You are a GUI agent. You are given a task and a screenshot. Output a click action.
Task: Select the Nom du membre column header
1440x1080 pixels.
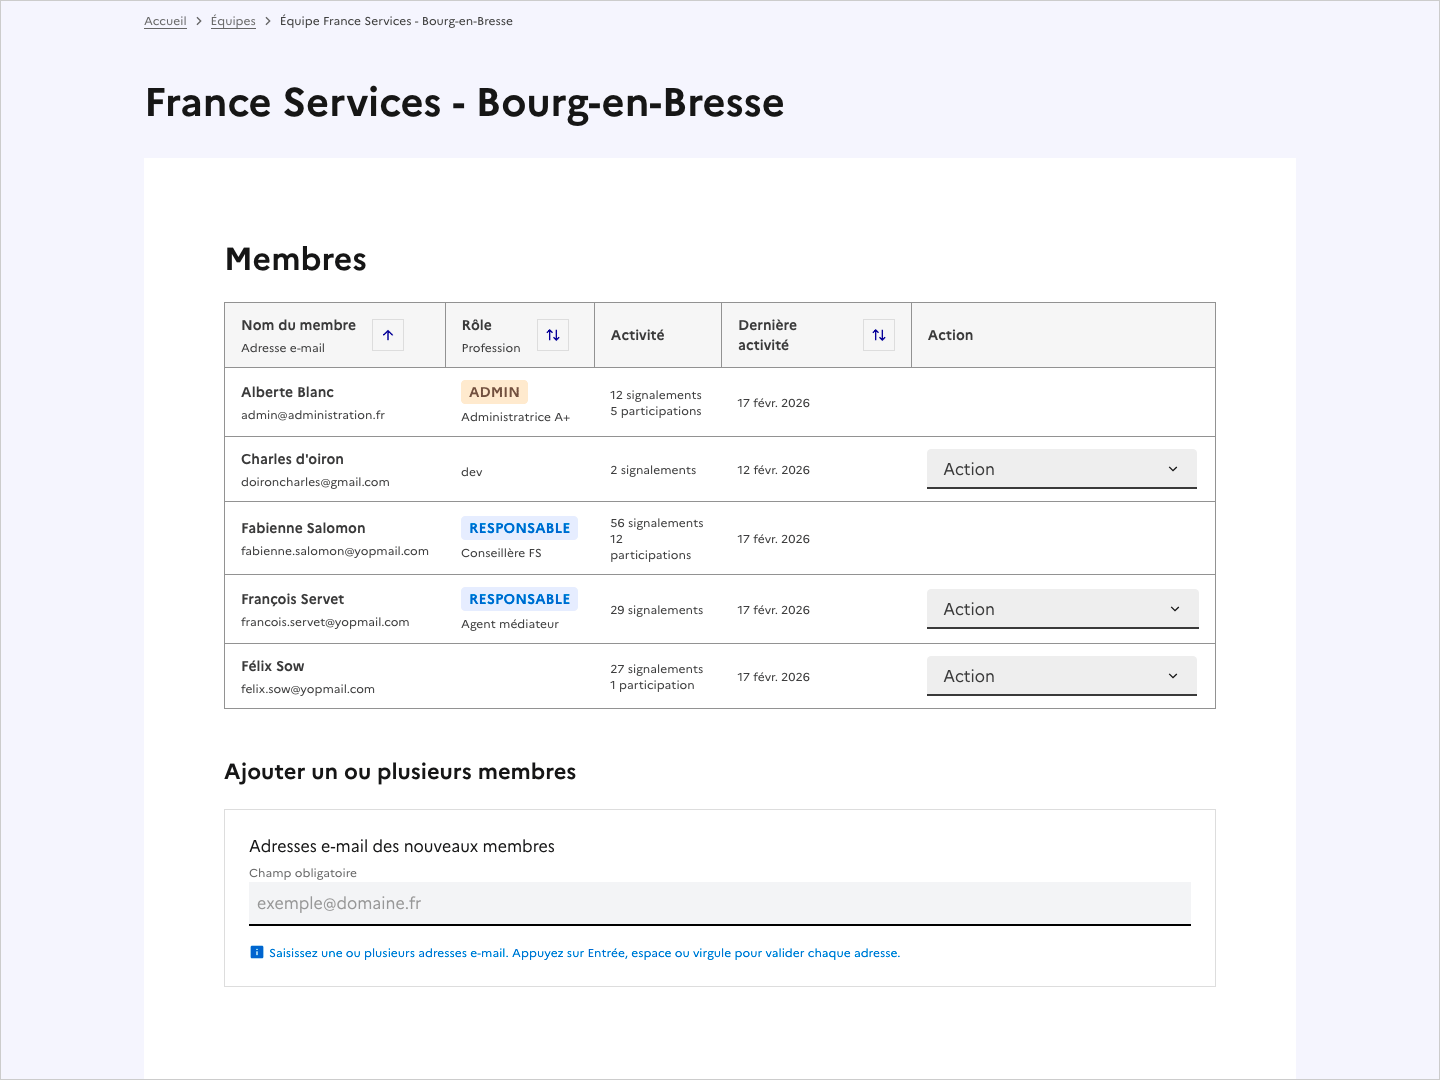(x=298, y=324)
